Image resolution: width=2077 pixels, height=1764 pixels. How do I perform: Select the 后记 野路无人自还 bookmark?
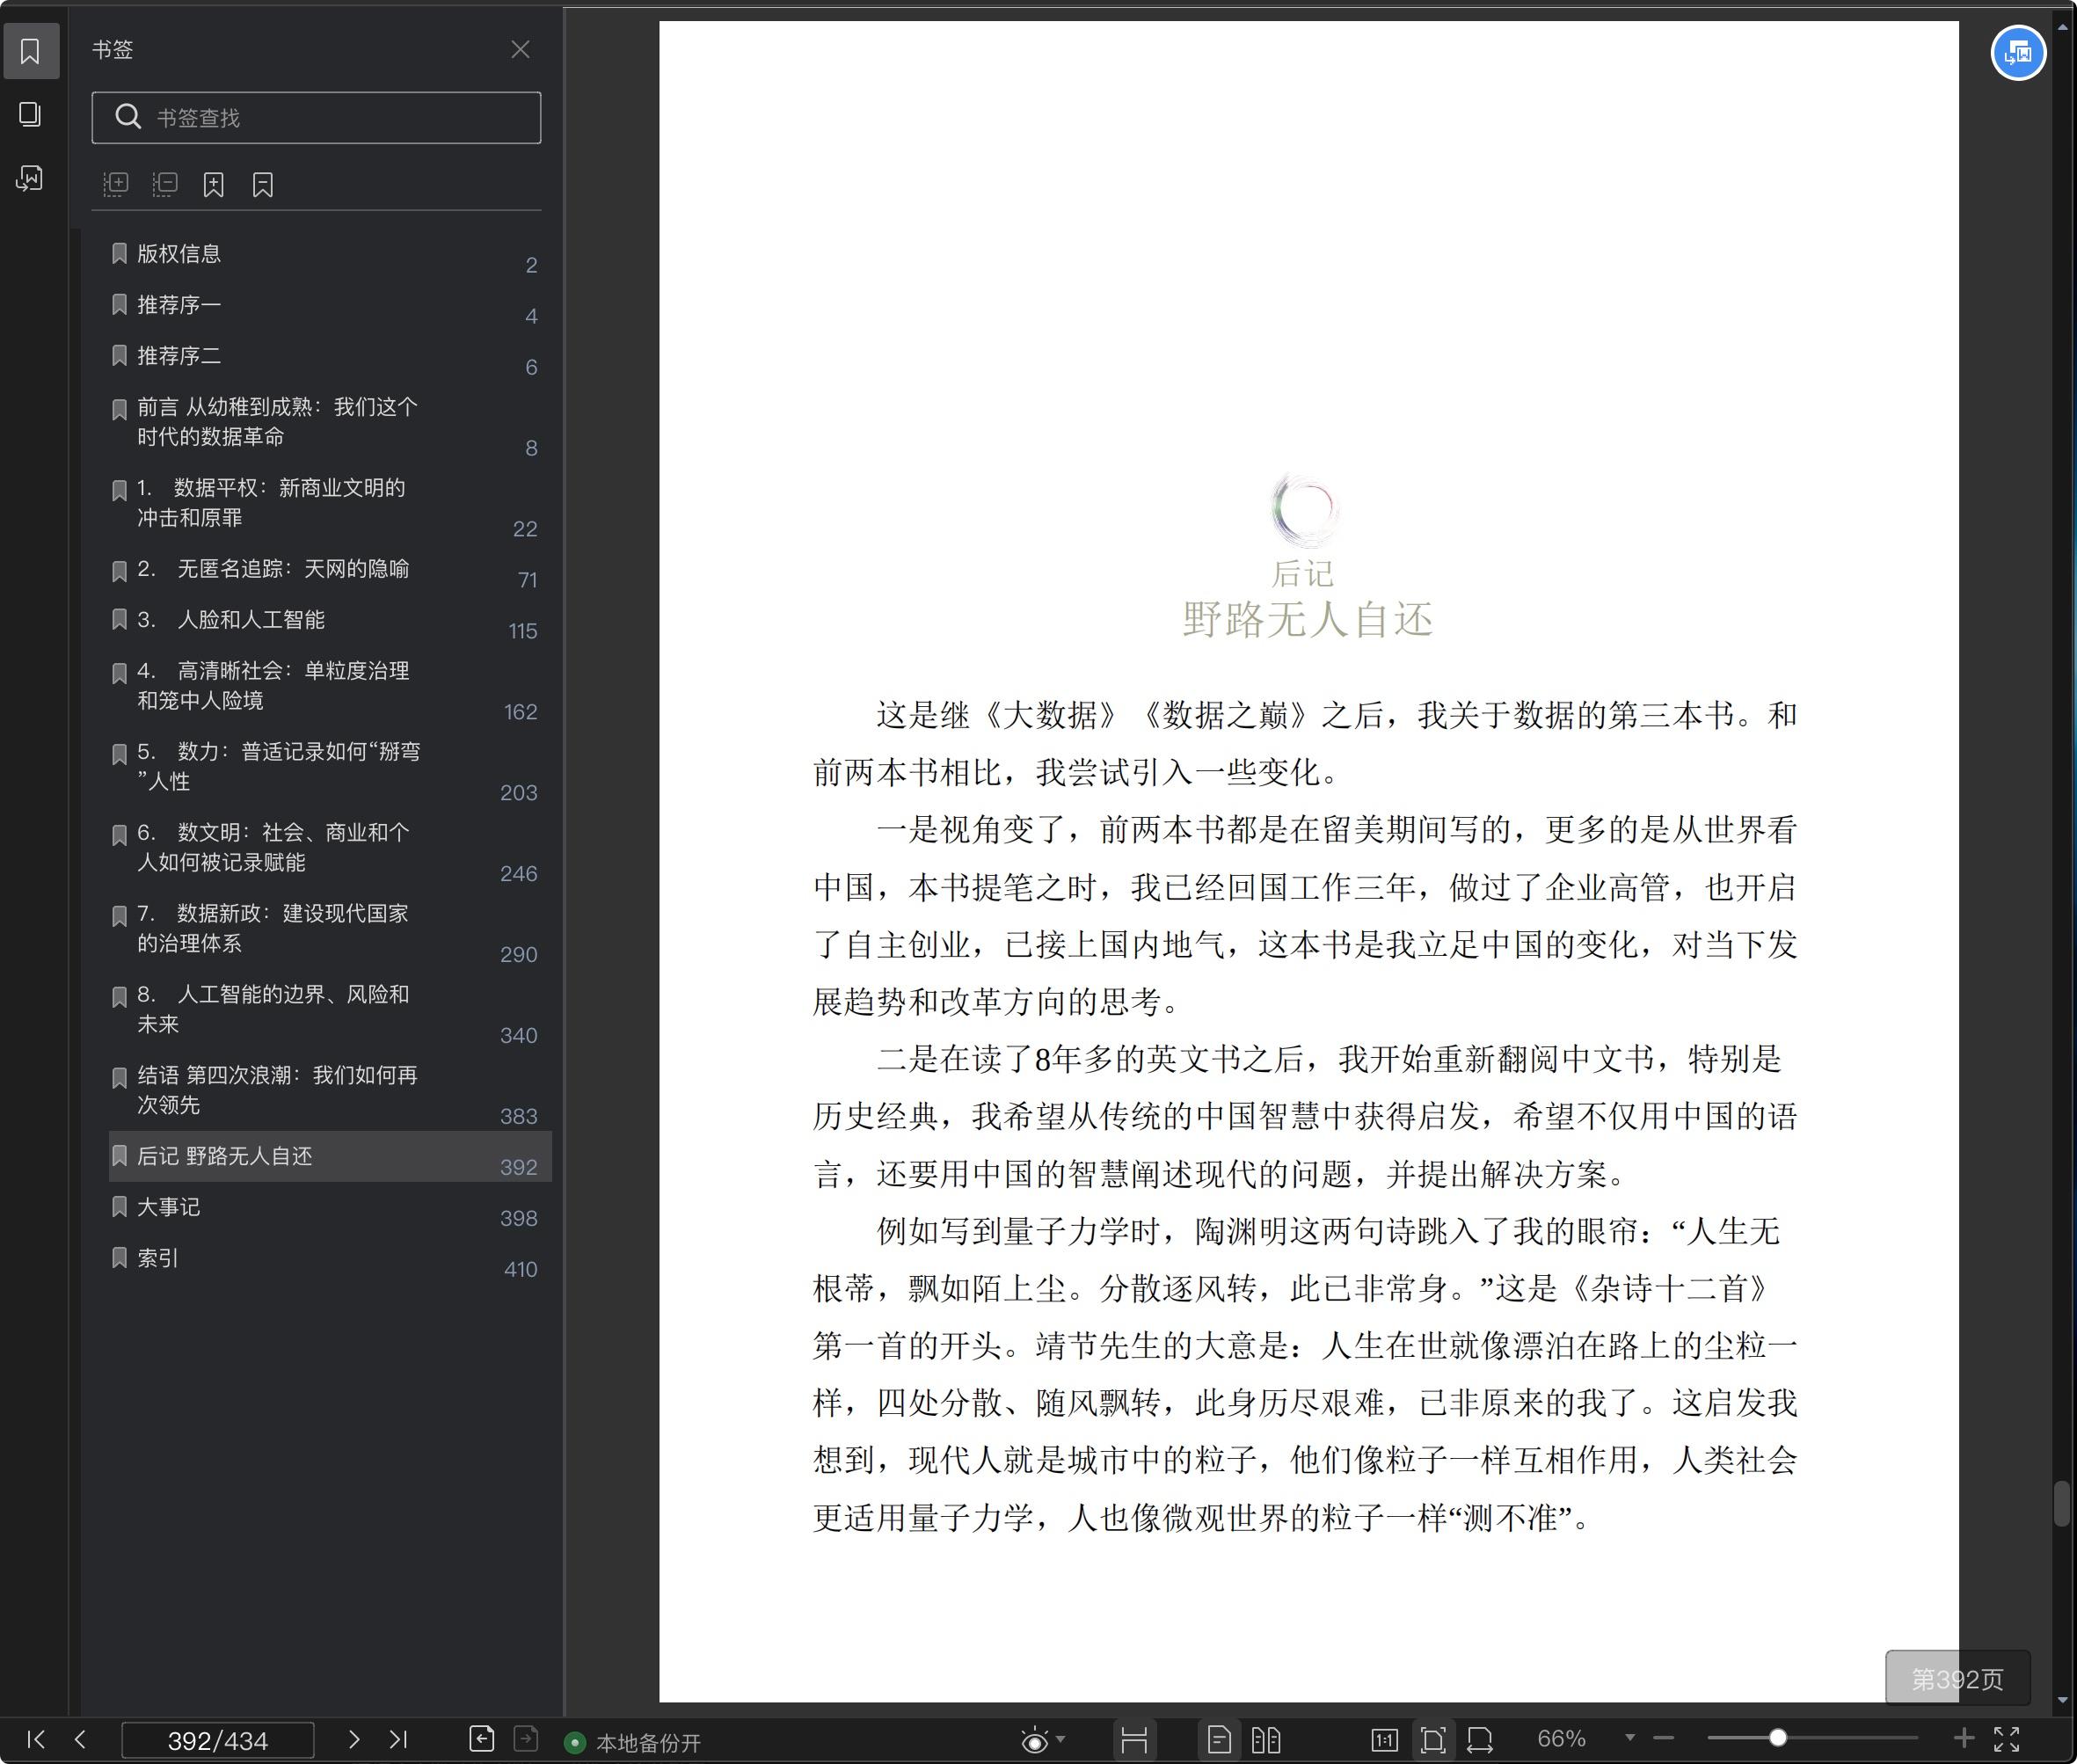click(x=329, y=1156)
